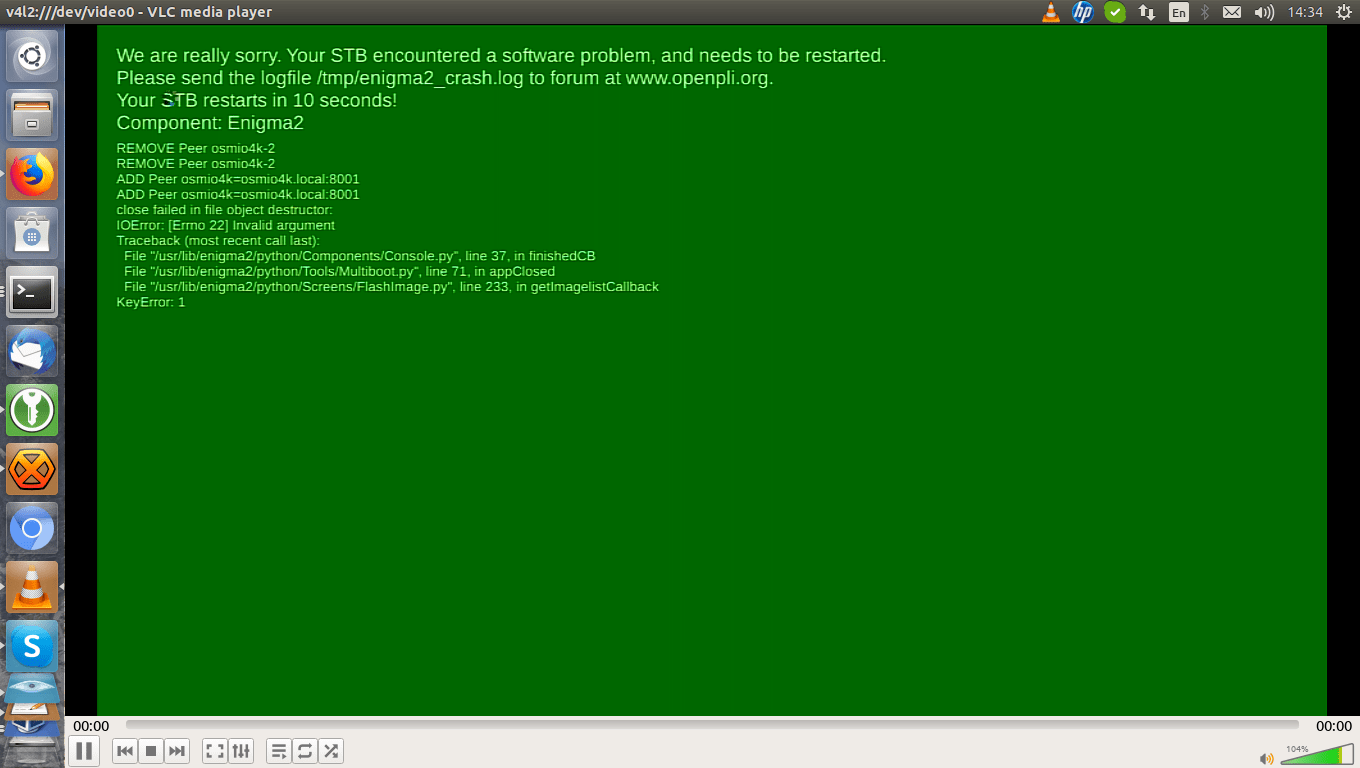Click the green checkmark status indicator
The image size is (1360, 768).
[x=1114, y=12]
